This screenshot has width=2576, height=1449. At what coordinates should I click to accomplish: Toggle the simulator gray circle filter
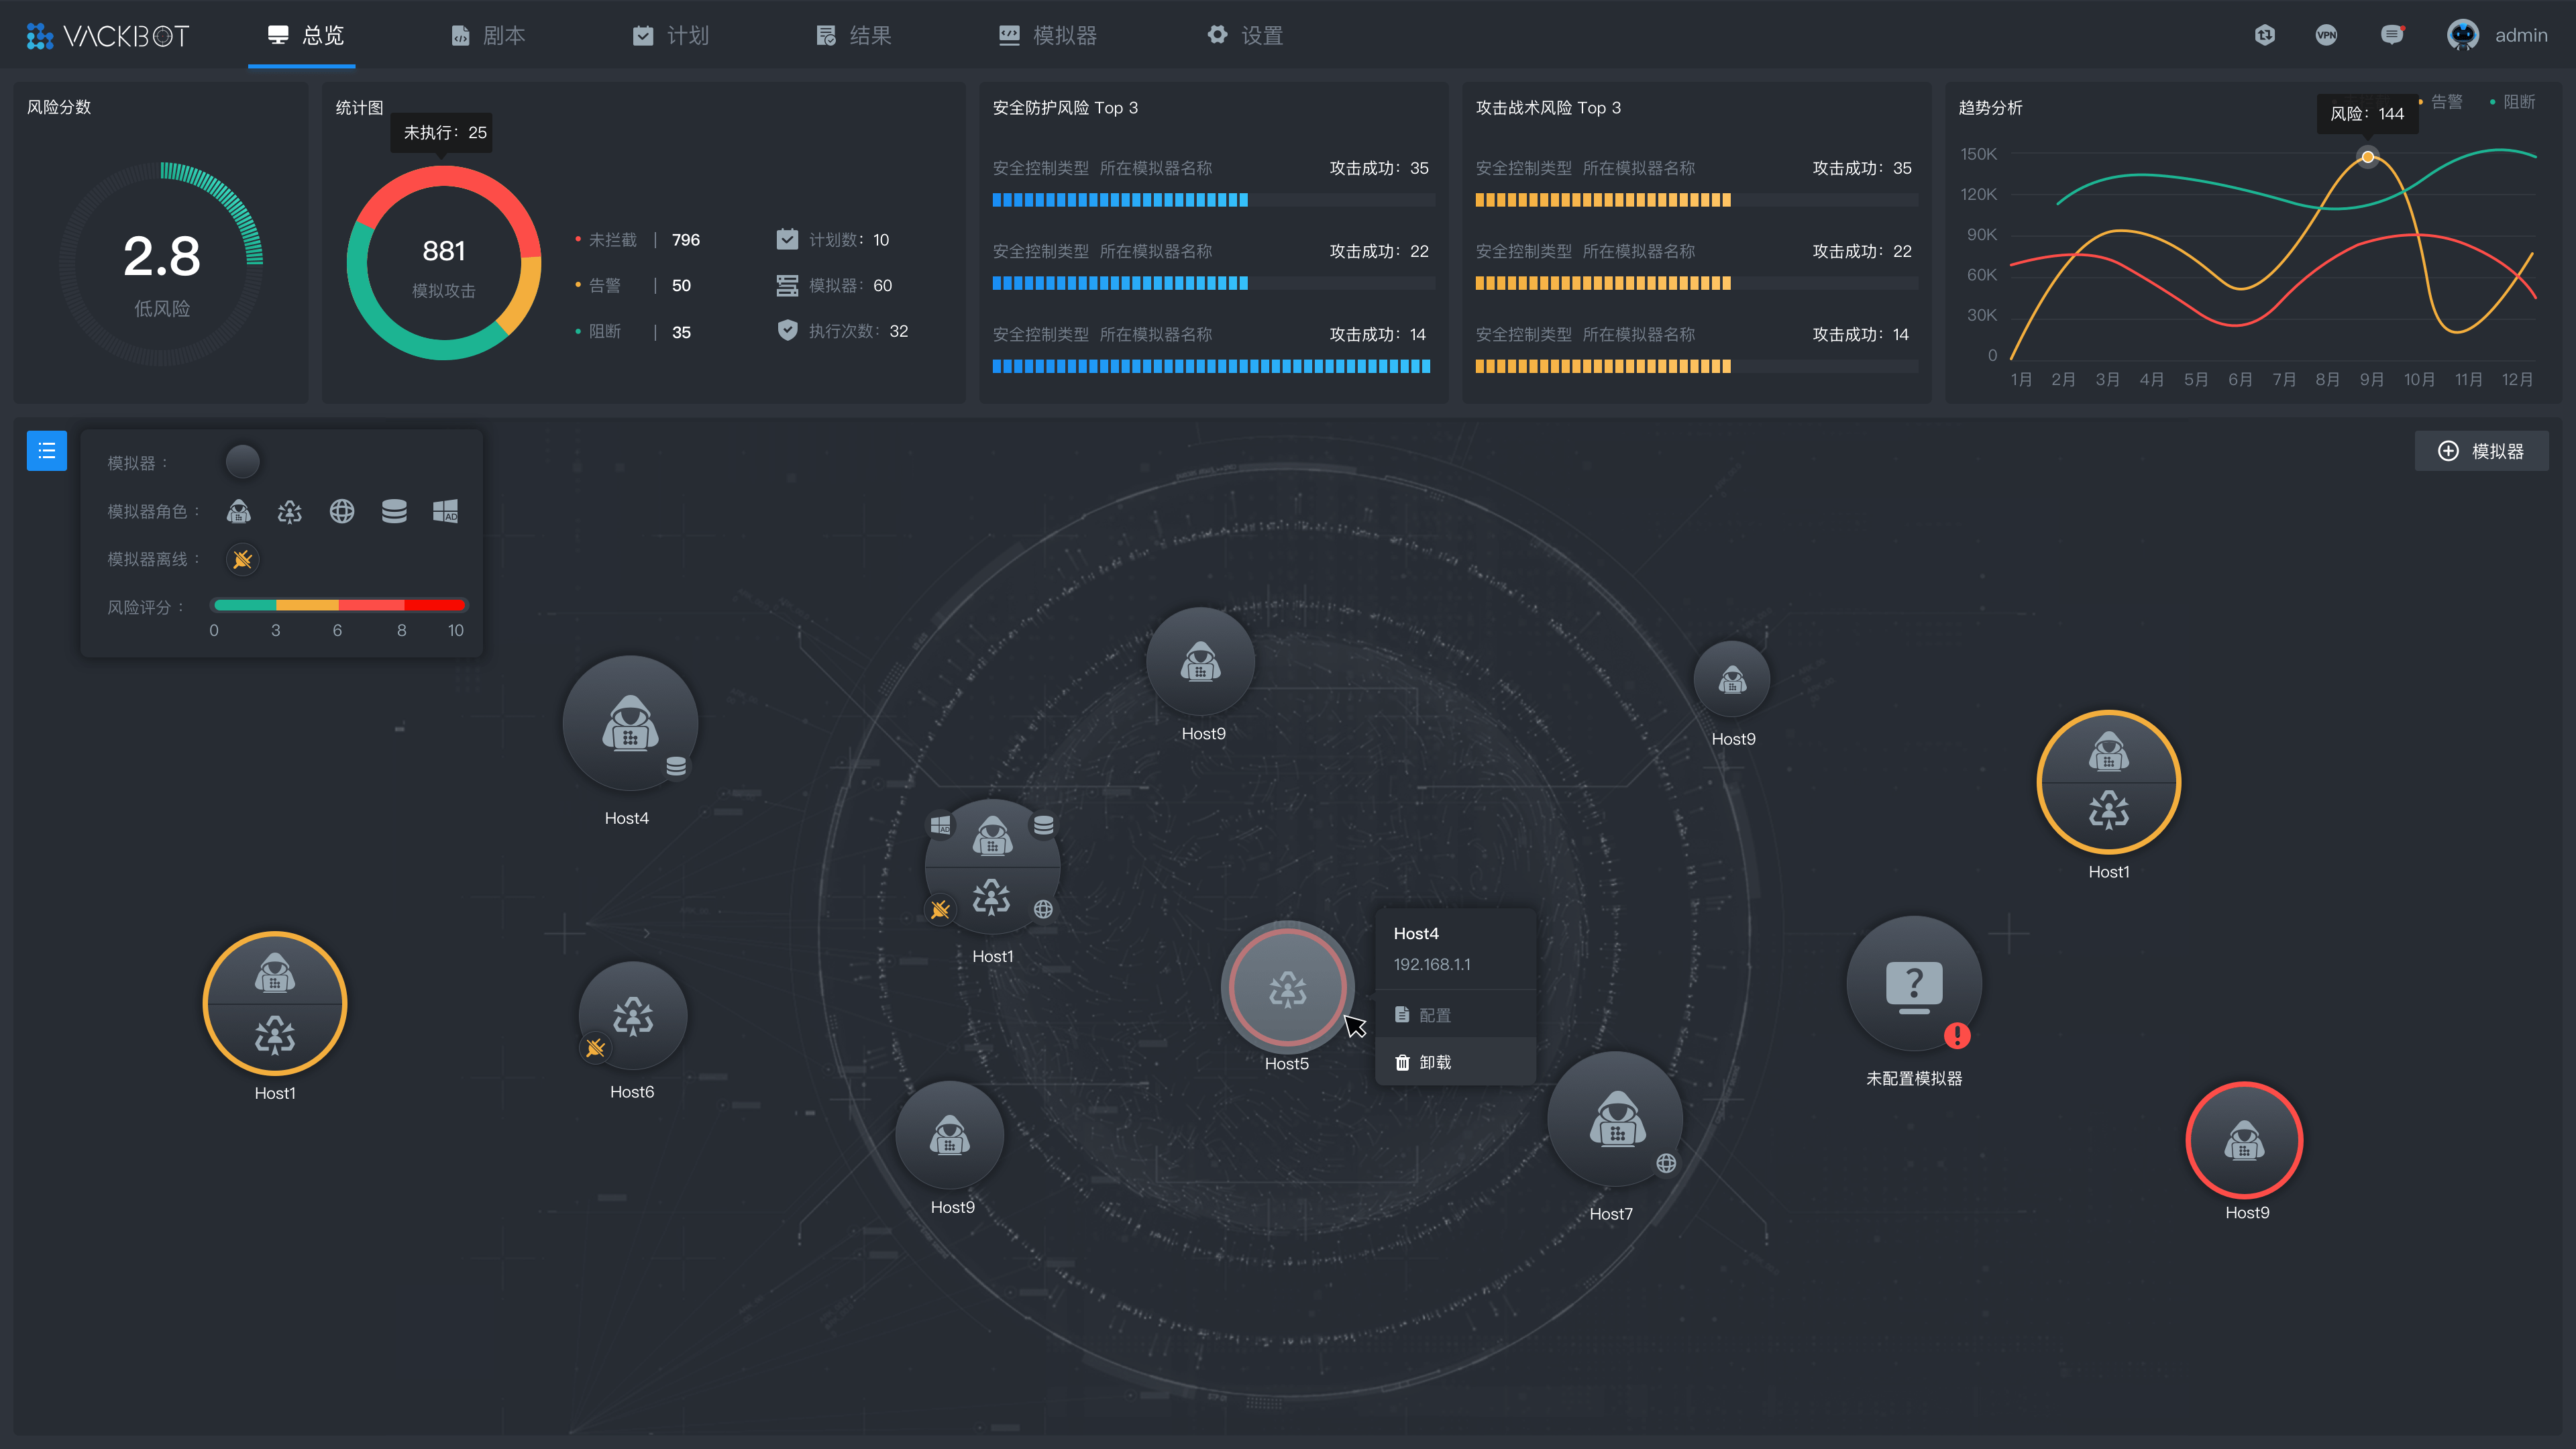pos(242,462)
